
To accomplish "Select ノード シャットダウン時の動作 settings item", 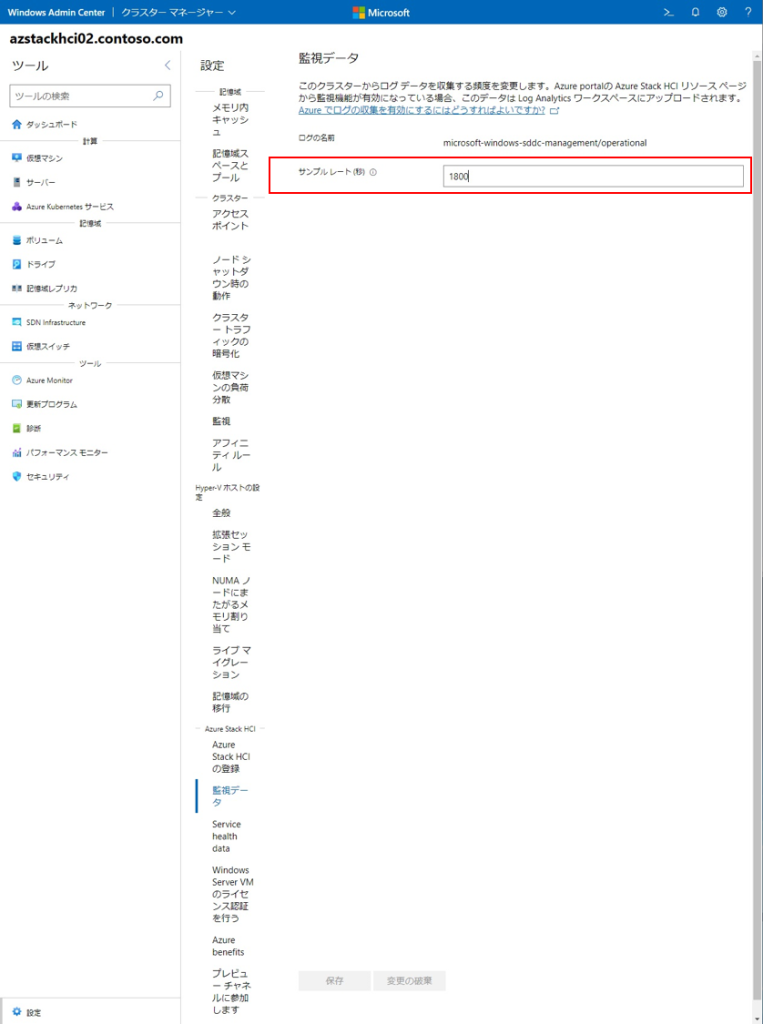I will [231, 278].
